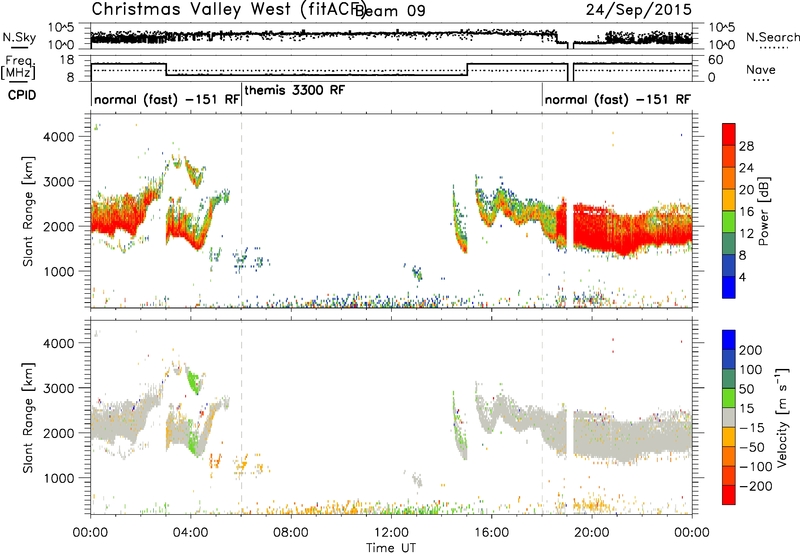Click the first 'normal (fast) -151 RF' label
This screenshot has width=800, height=554.
coord(167,99)
